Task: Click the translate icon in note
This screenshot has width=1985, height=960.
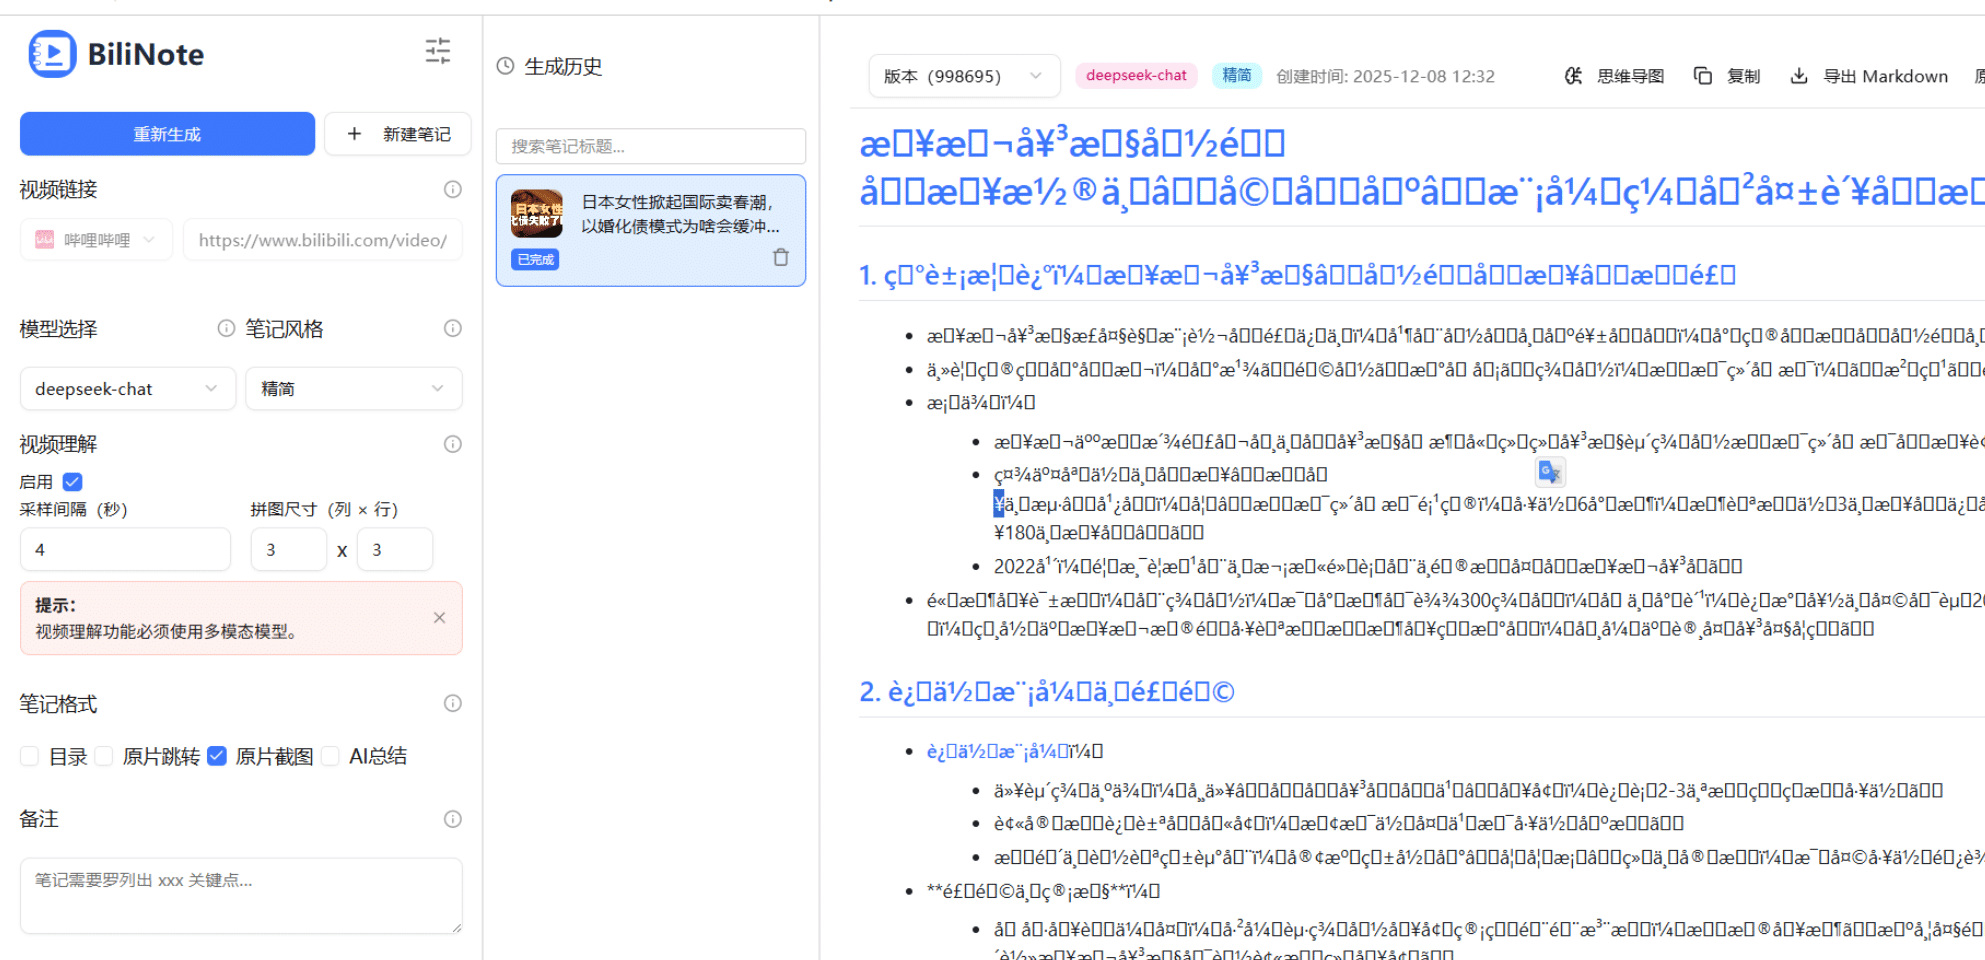Action: (1549, 472)
